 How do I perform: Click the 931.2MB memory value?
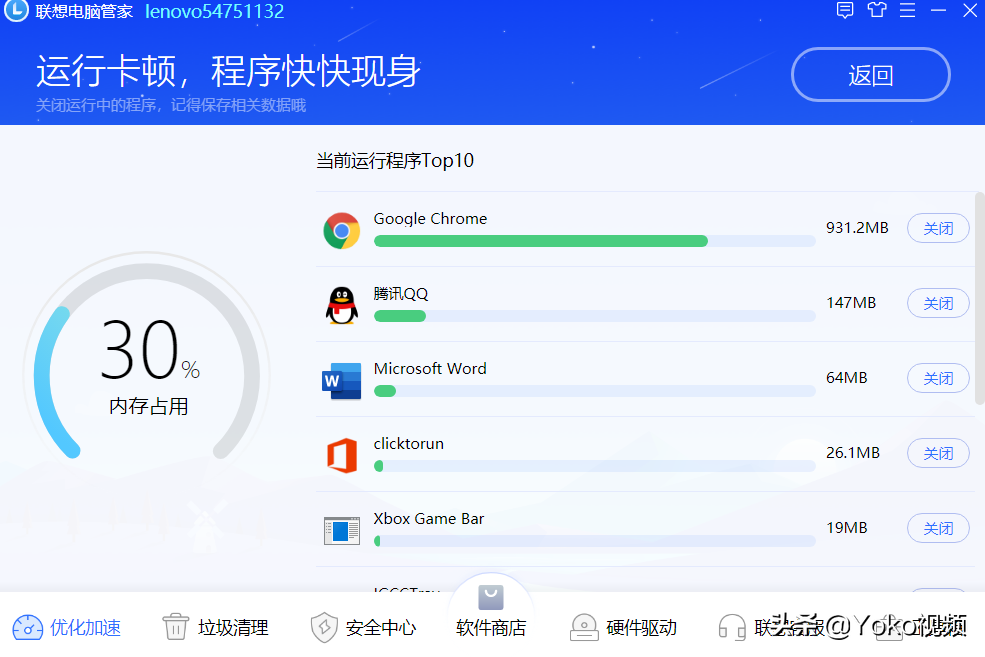coord(857,228)
